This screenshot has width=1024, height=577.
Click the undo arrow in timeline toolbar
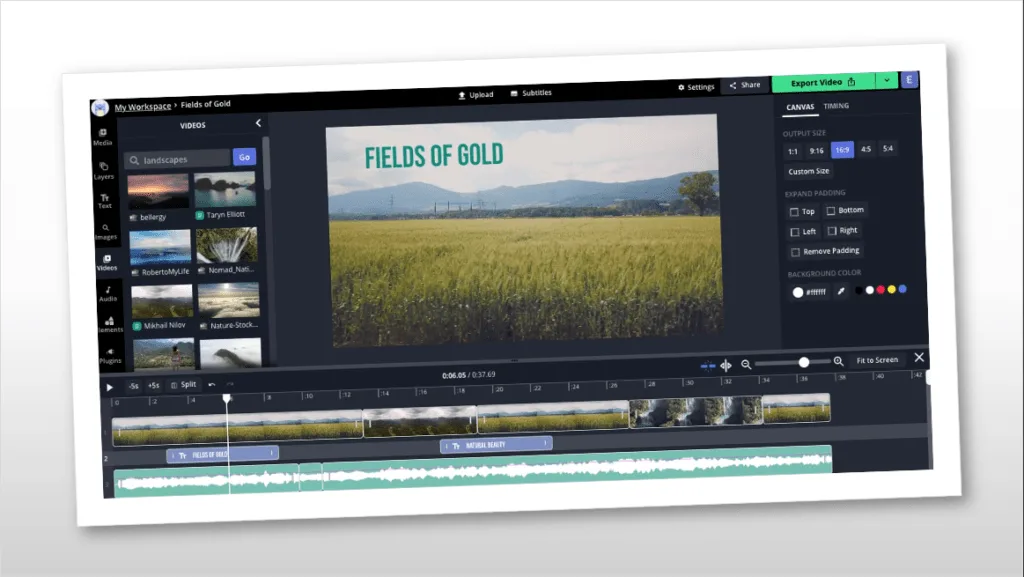point(211,385)
